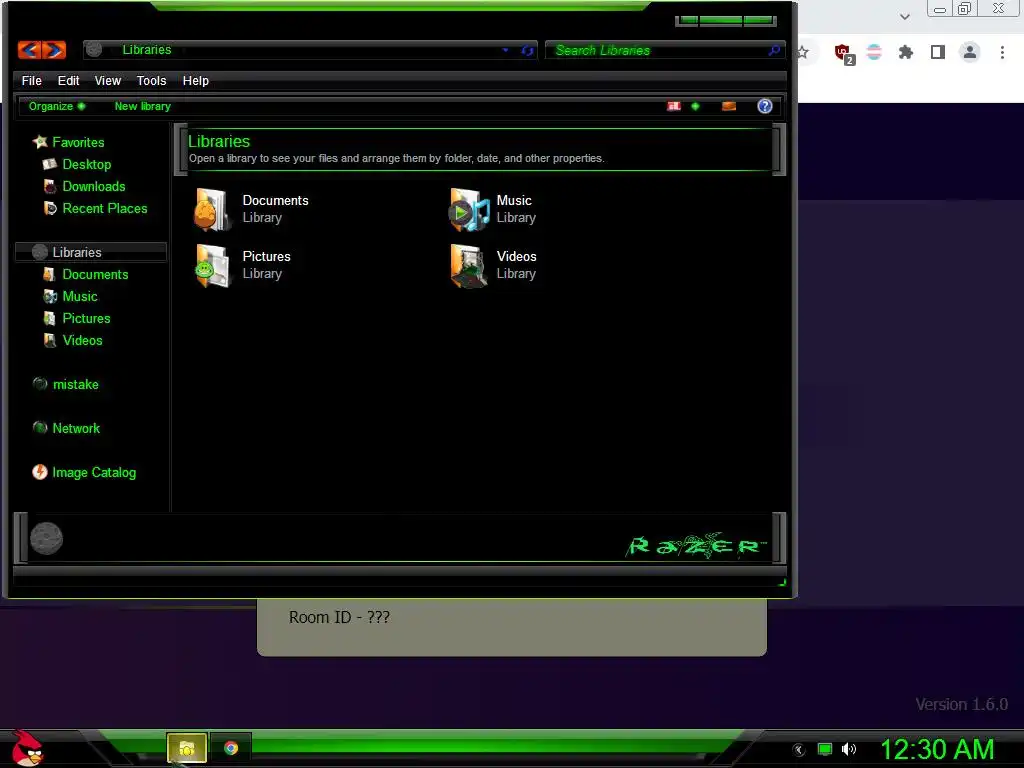Select Network in the navigation pane
The image size is (1024, 768).
67,428
